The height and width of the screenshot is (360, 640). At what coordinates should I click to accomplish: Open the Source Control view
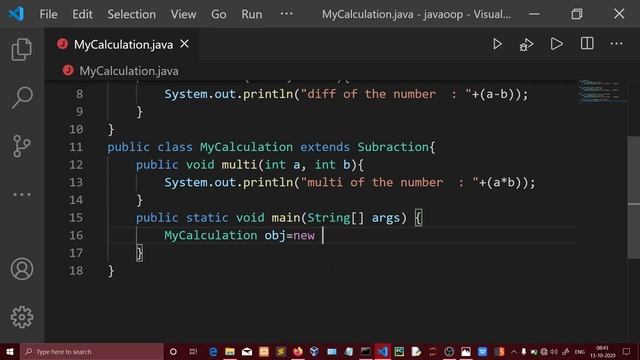(22, 146)
